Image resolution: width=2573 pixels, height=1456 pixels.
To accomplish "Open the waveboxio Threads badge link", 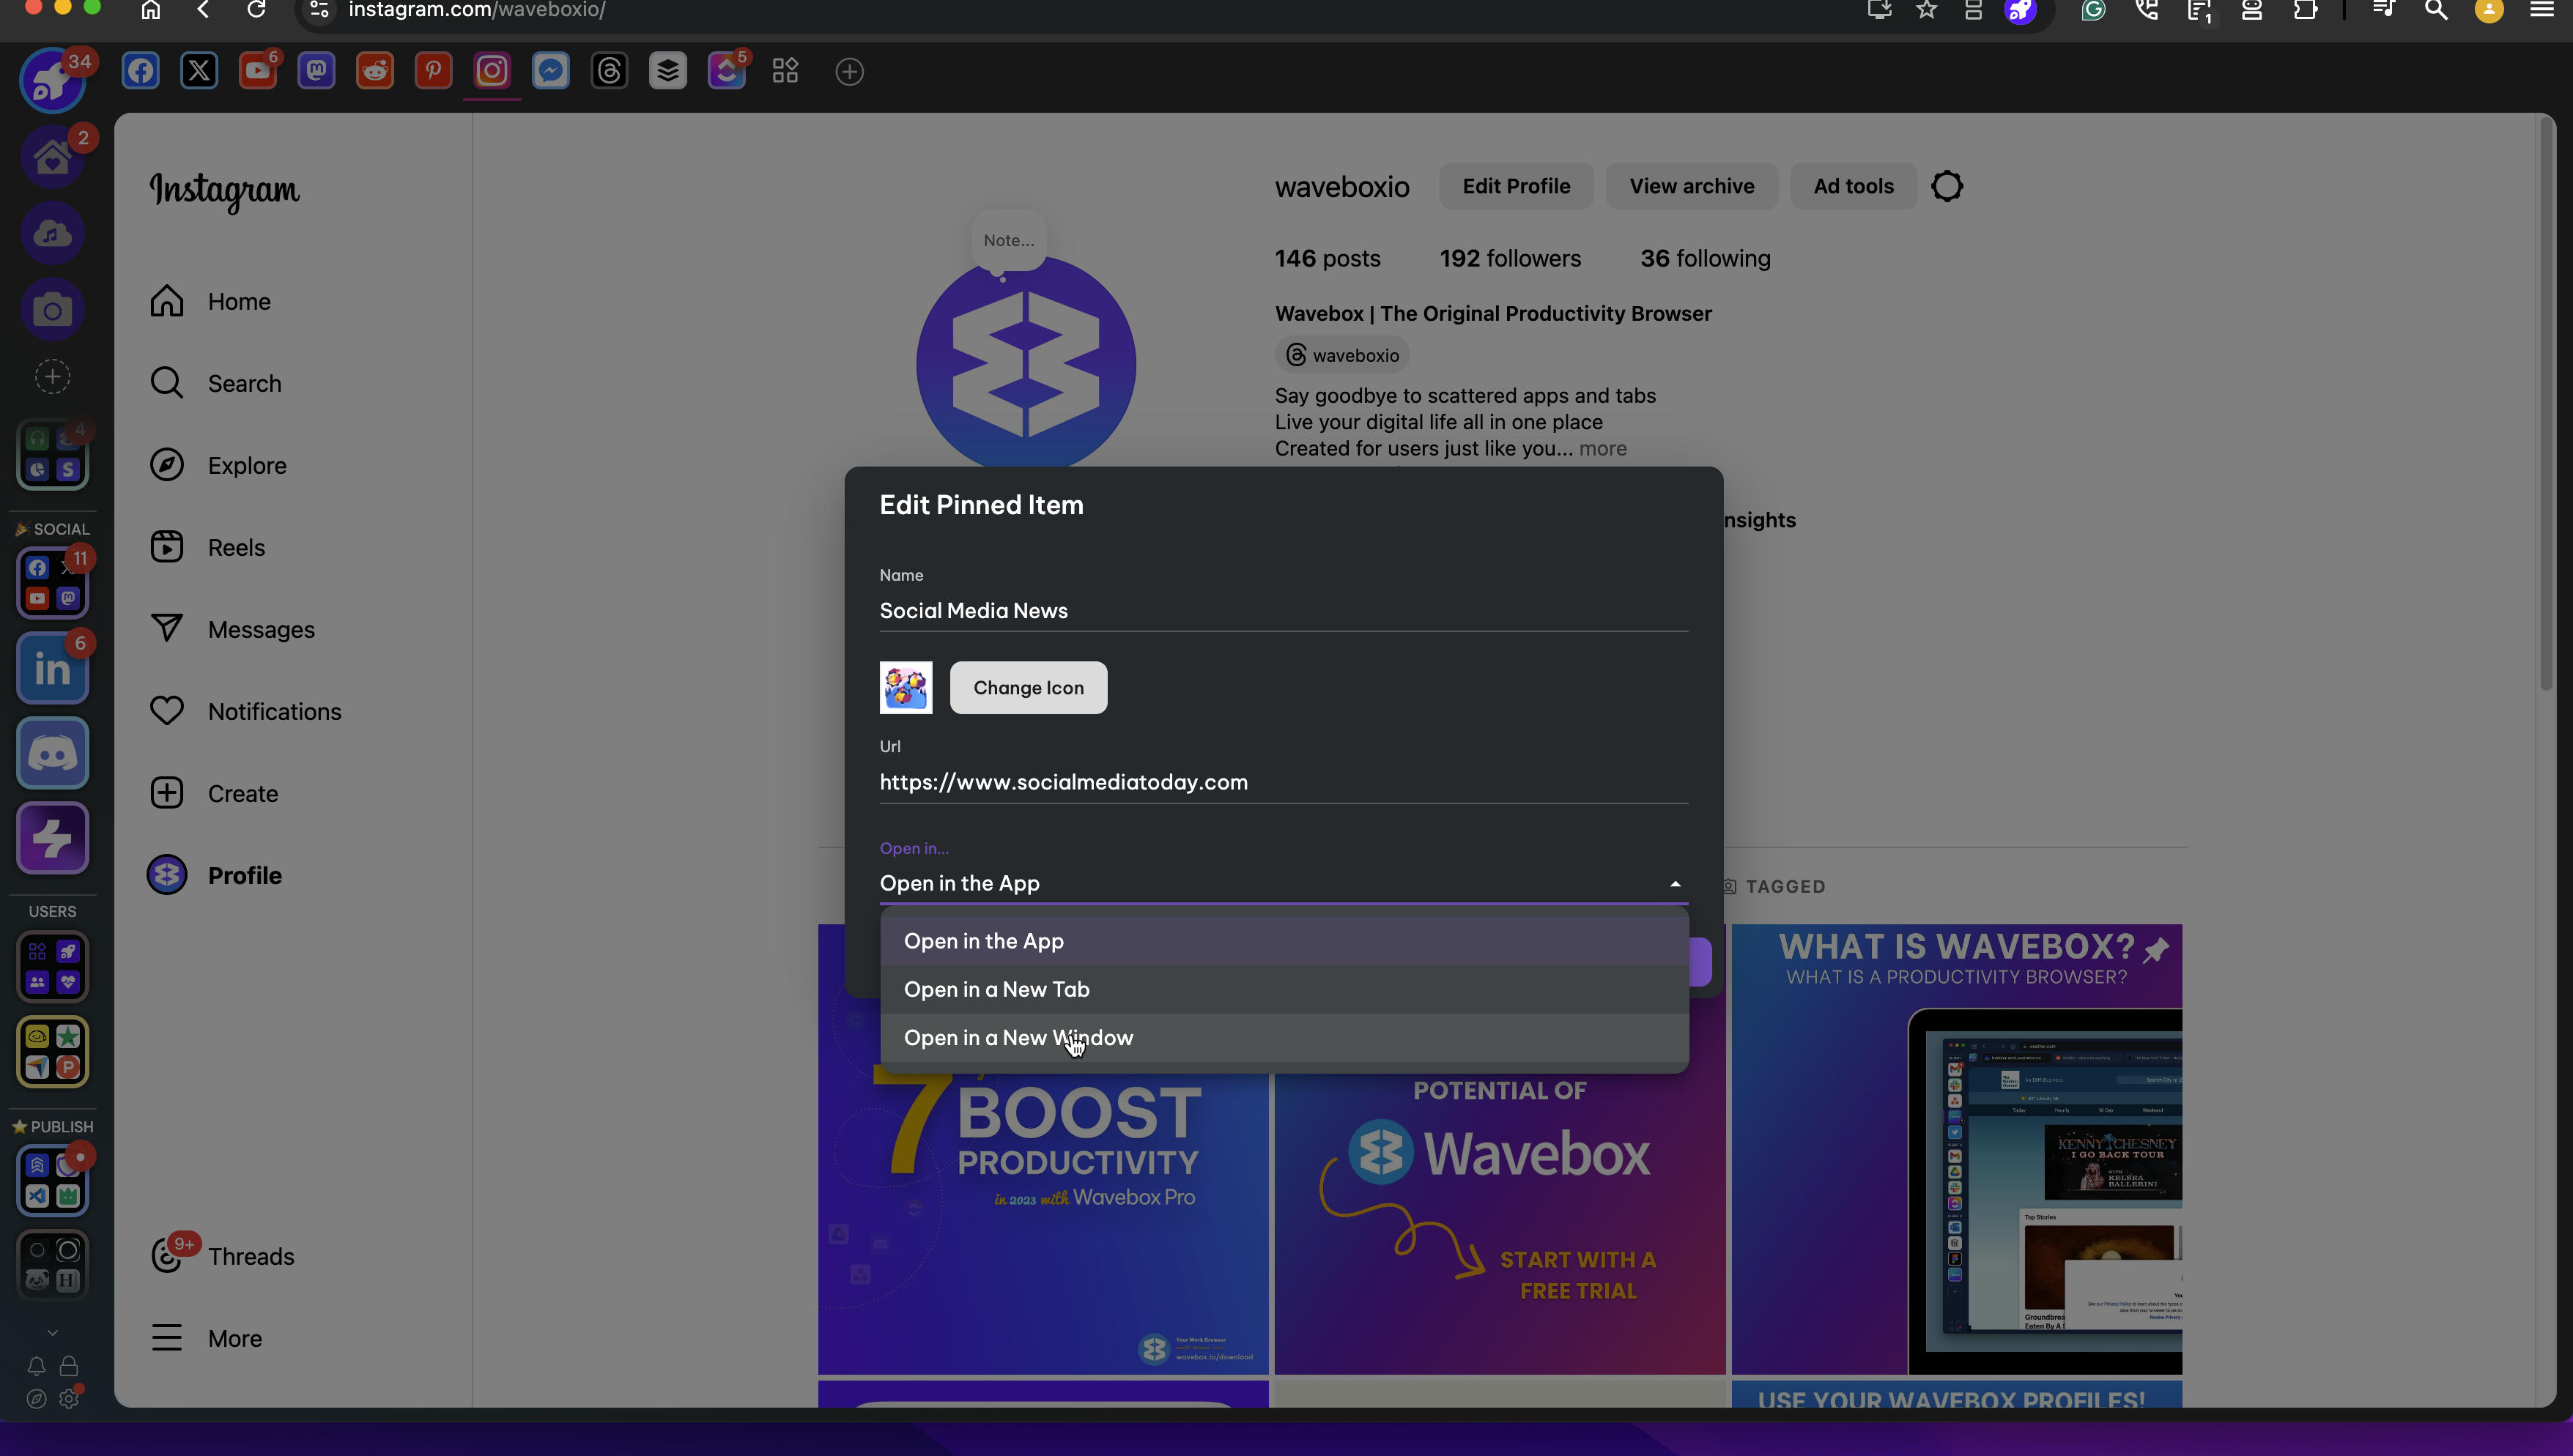I will (x=1342, y=355).
